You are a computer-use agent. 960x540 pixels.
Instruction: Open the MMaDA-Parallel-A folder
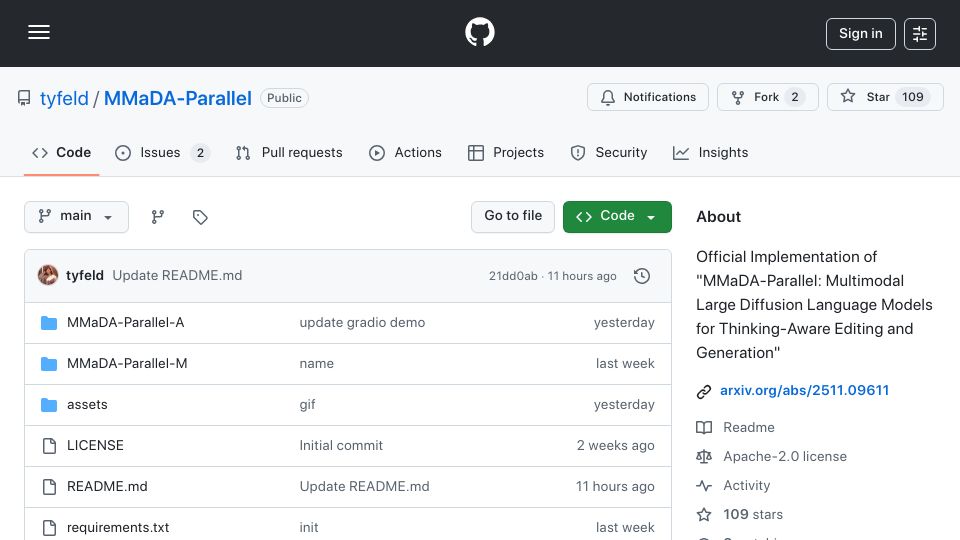(126, 323)
